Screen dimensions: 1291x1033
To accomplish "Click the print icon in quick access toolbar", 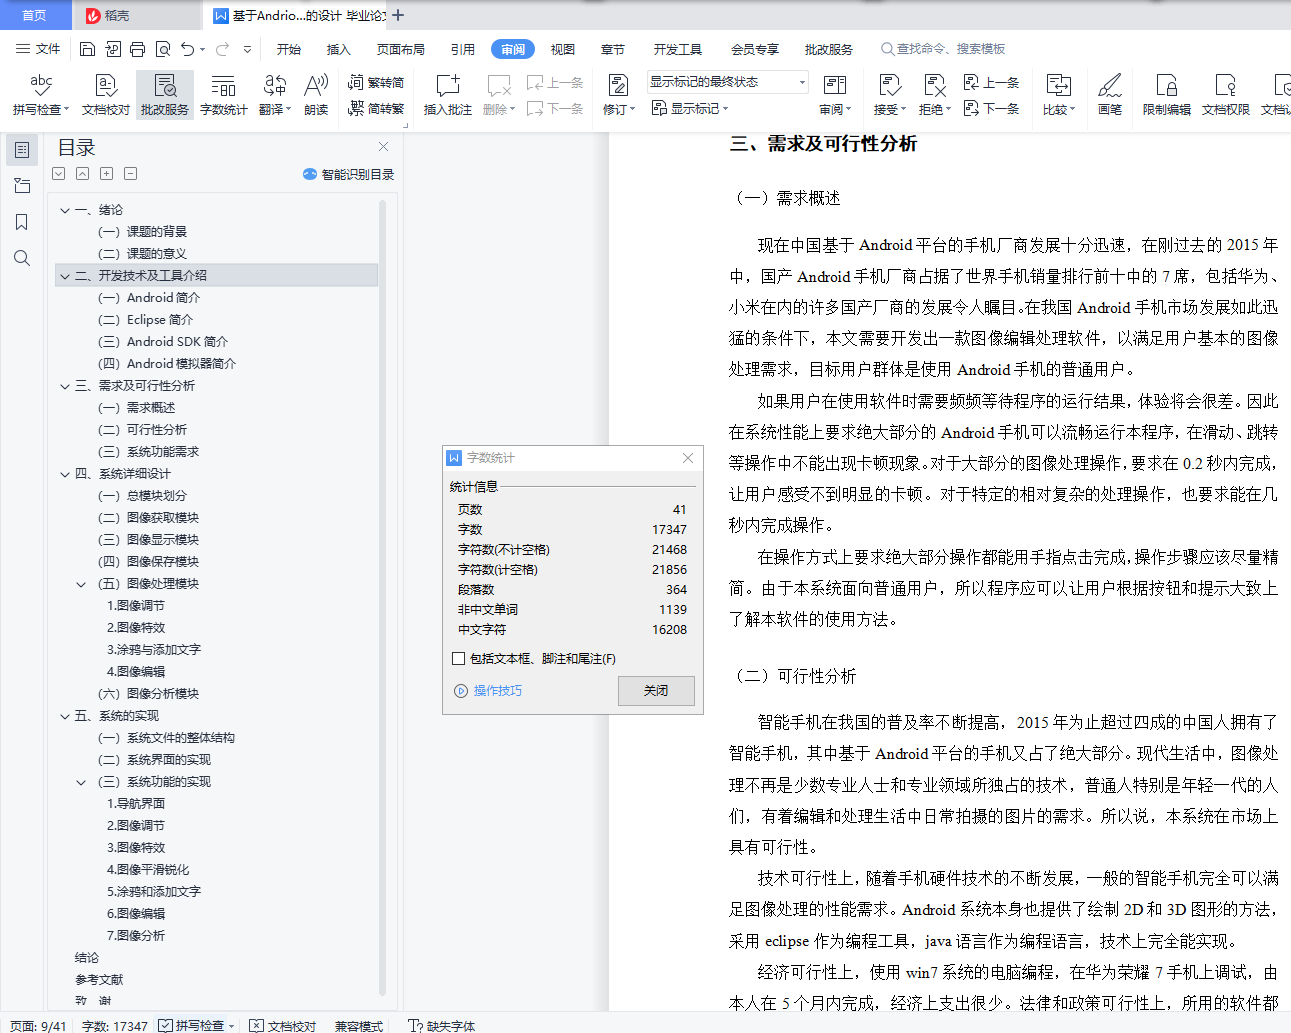I will tap(137, 49).
